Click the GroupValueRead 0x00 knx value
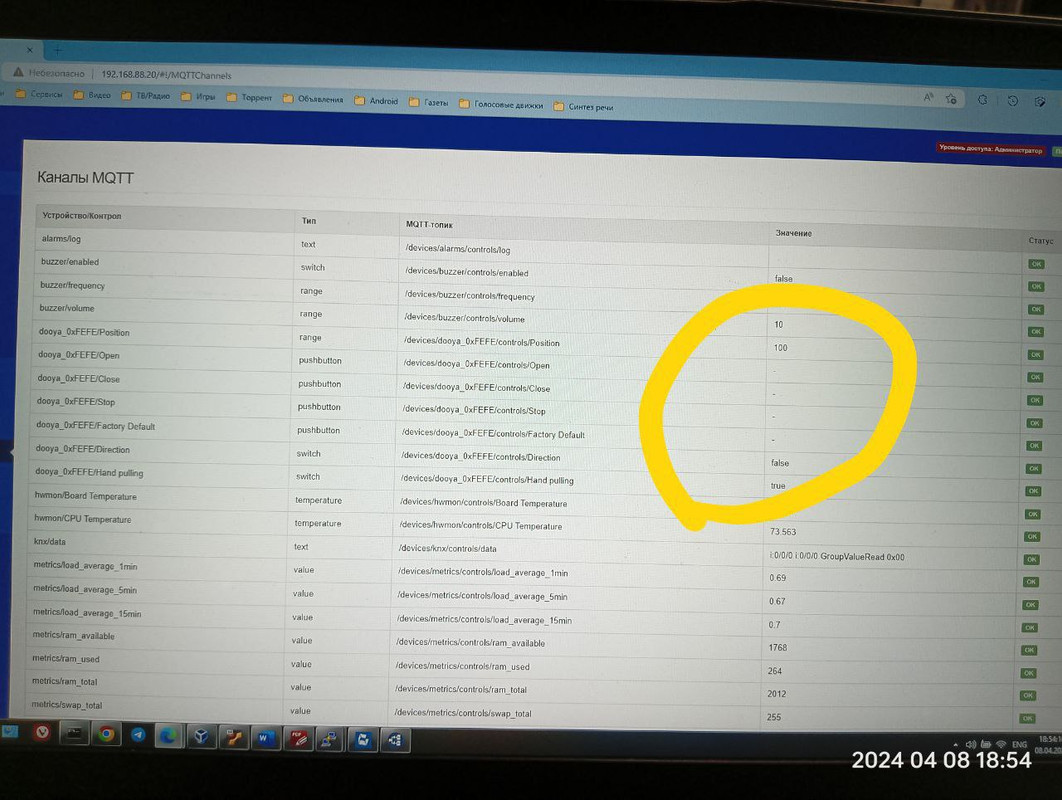The height and width of the screenshot is (800, 1062). point(837,556)
